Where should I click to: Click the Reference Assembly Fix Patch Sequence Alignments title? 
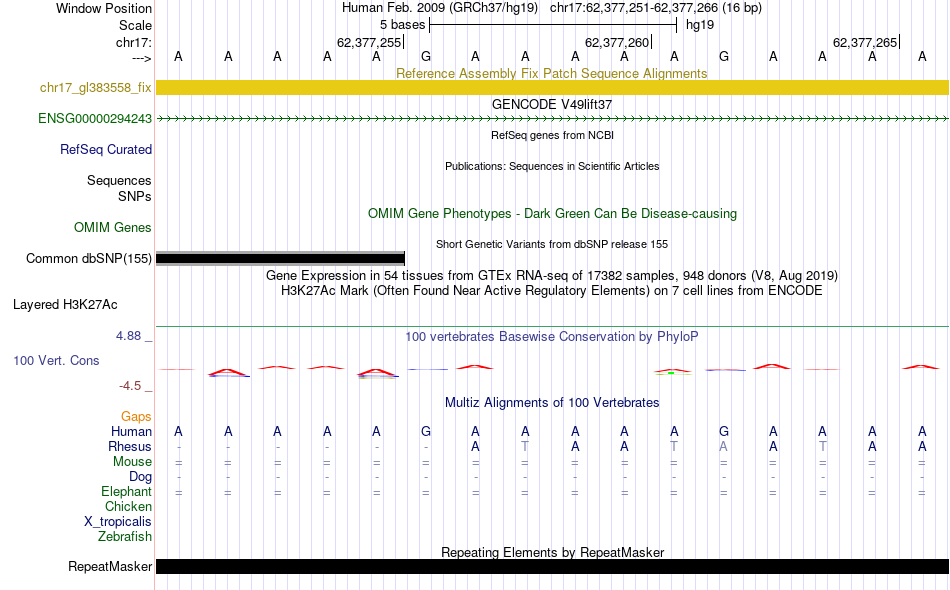pyautogui.click(x=552, y=73)
